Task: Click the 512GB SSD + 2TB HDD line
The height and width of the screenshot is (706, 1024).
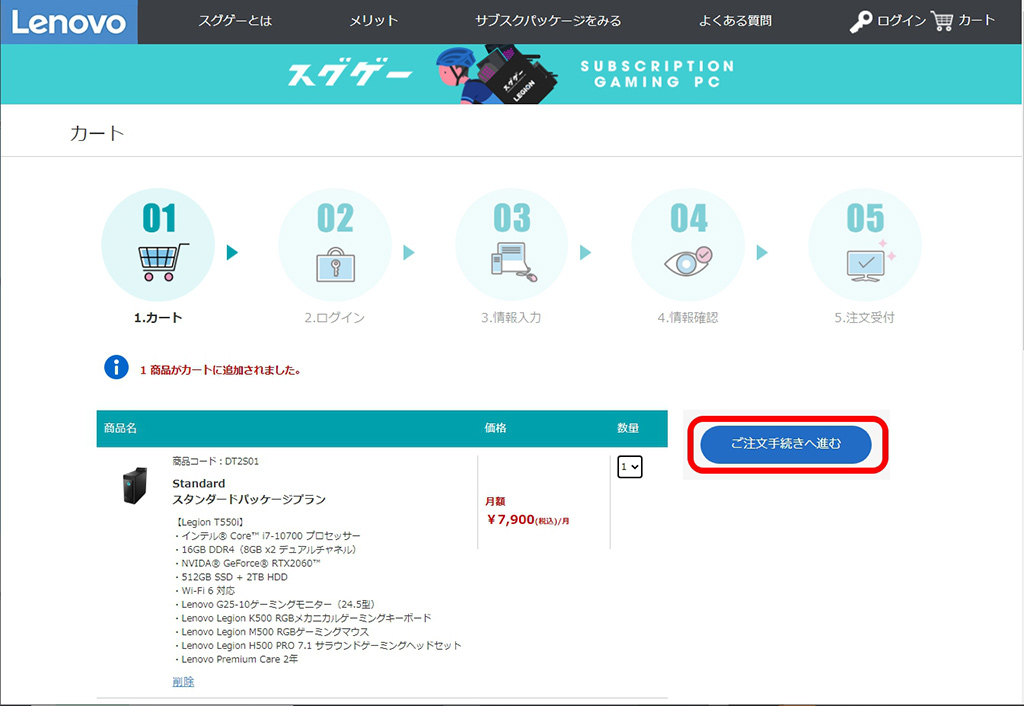Action: coord(232,577)
